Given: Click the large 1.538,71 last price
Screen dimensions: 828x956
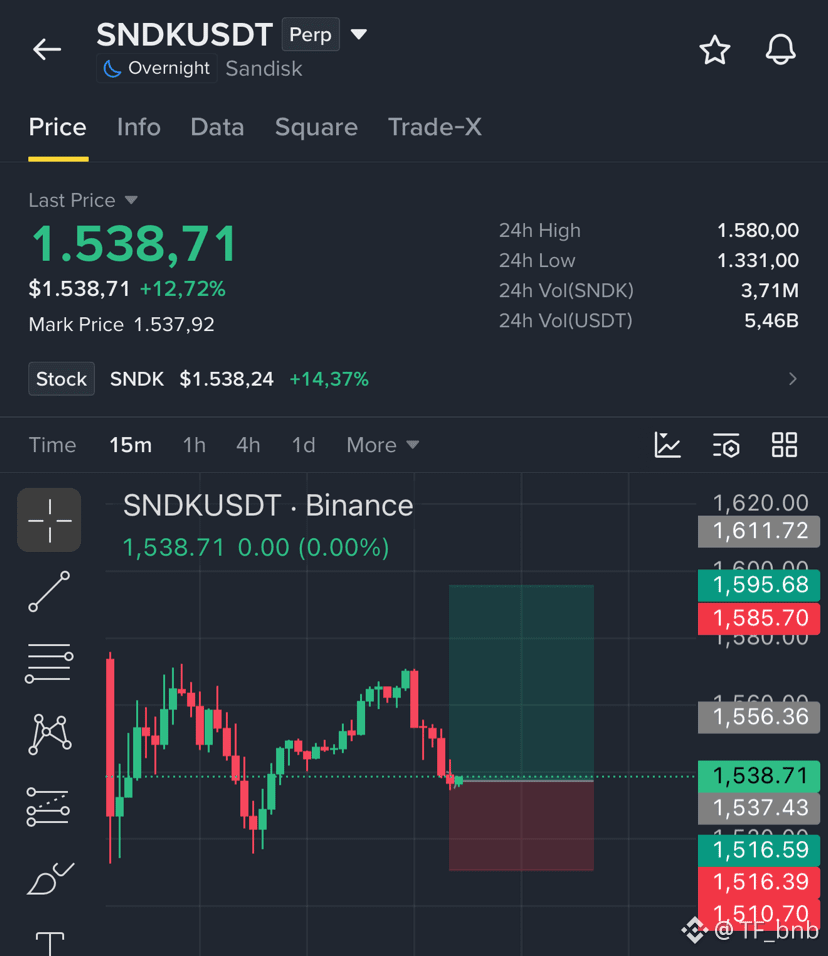Looking at the screenshot, I should click(x=134, y=244).
